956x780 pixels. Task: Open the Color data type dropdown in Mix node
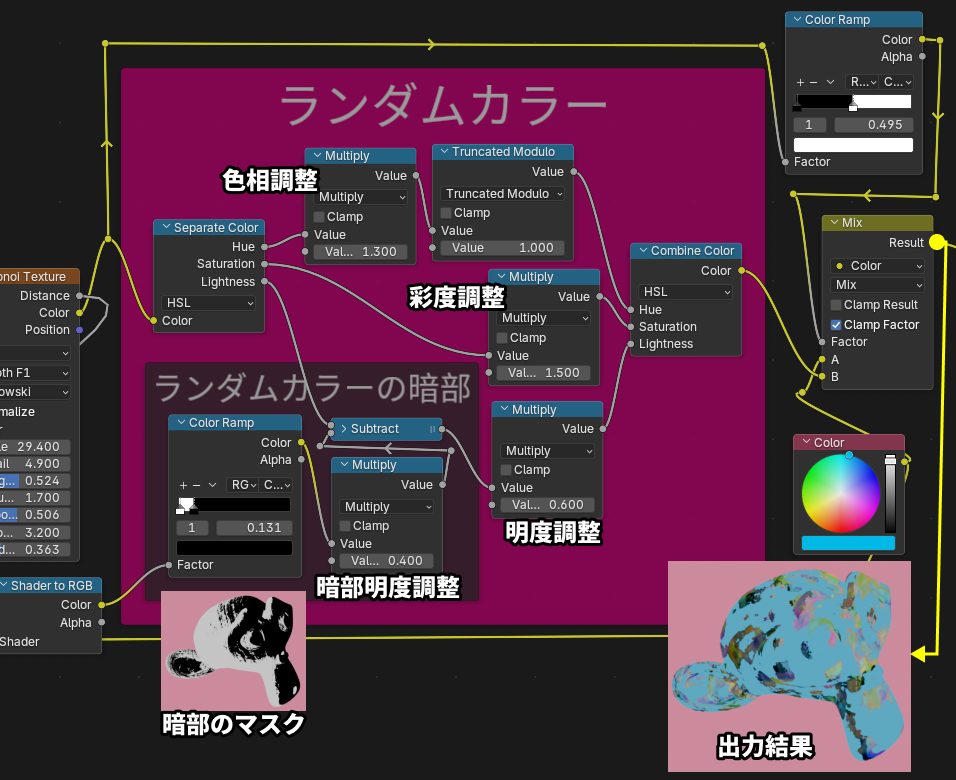878,266
